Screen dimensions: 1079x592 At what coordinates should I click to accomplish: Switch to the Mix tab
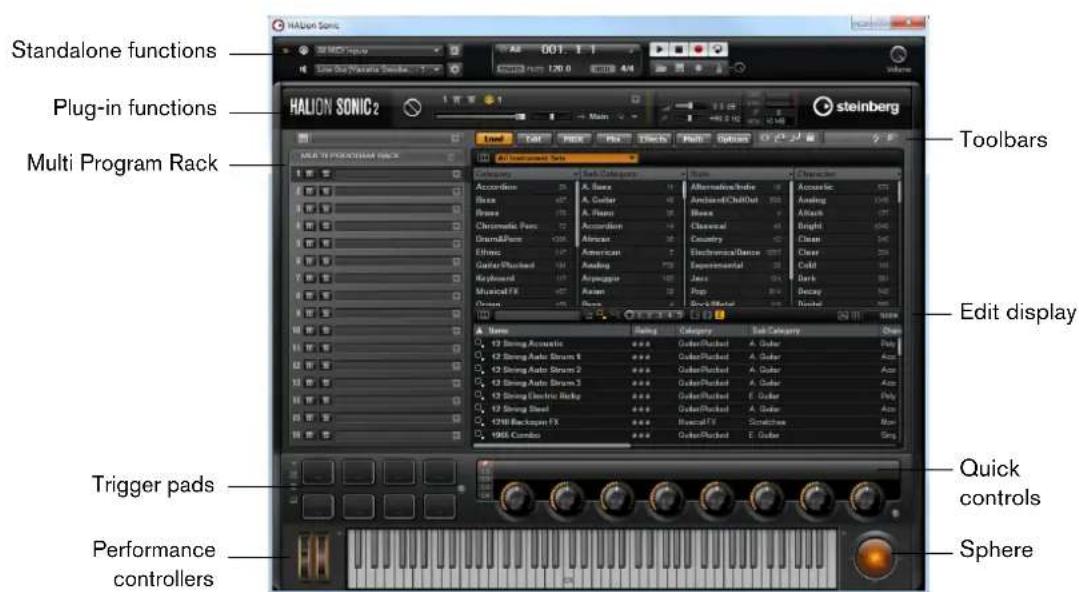pyautogui.click(x=613, y=138)
